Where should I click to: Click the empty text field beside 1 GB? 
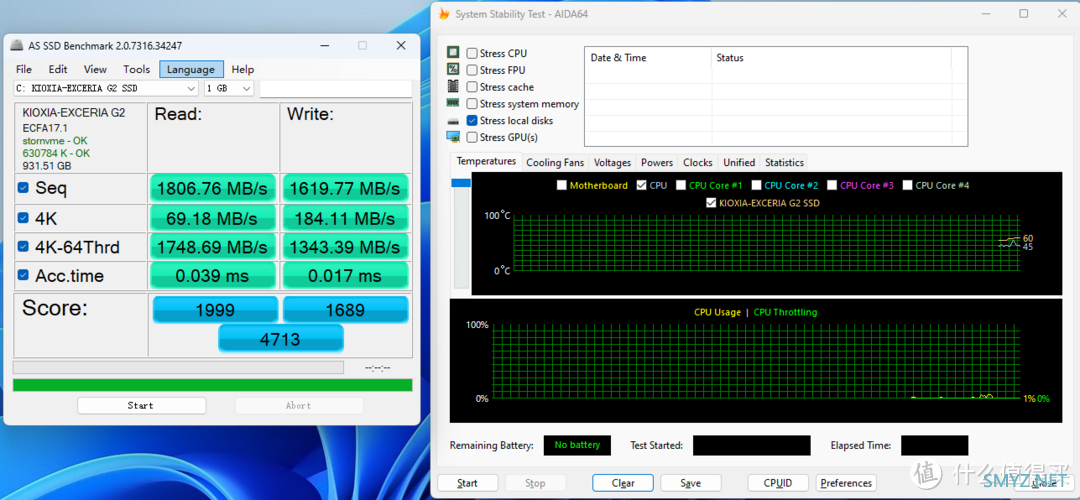tap(336, 88)
